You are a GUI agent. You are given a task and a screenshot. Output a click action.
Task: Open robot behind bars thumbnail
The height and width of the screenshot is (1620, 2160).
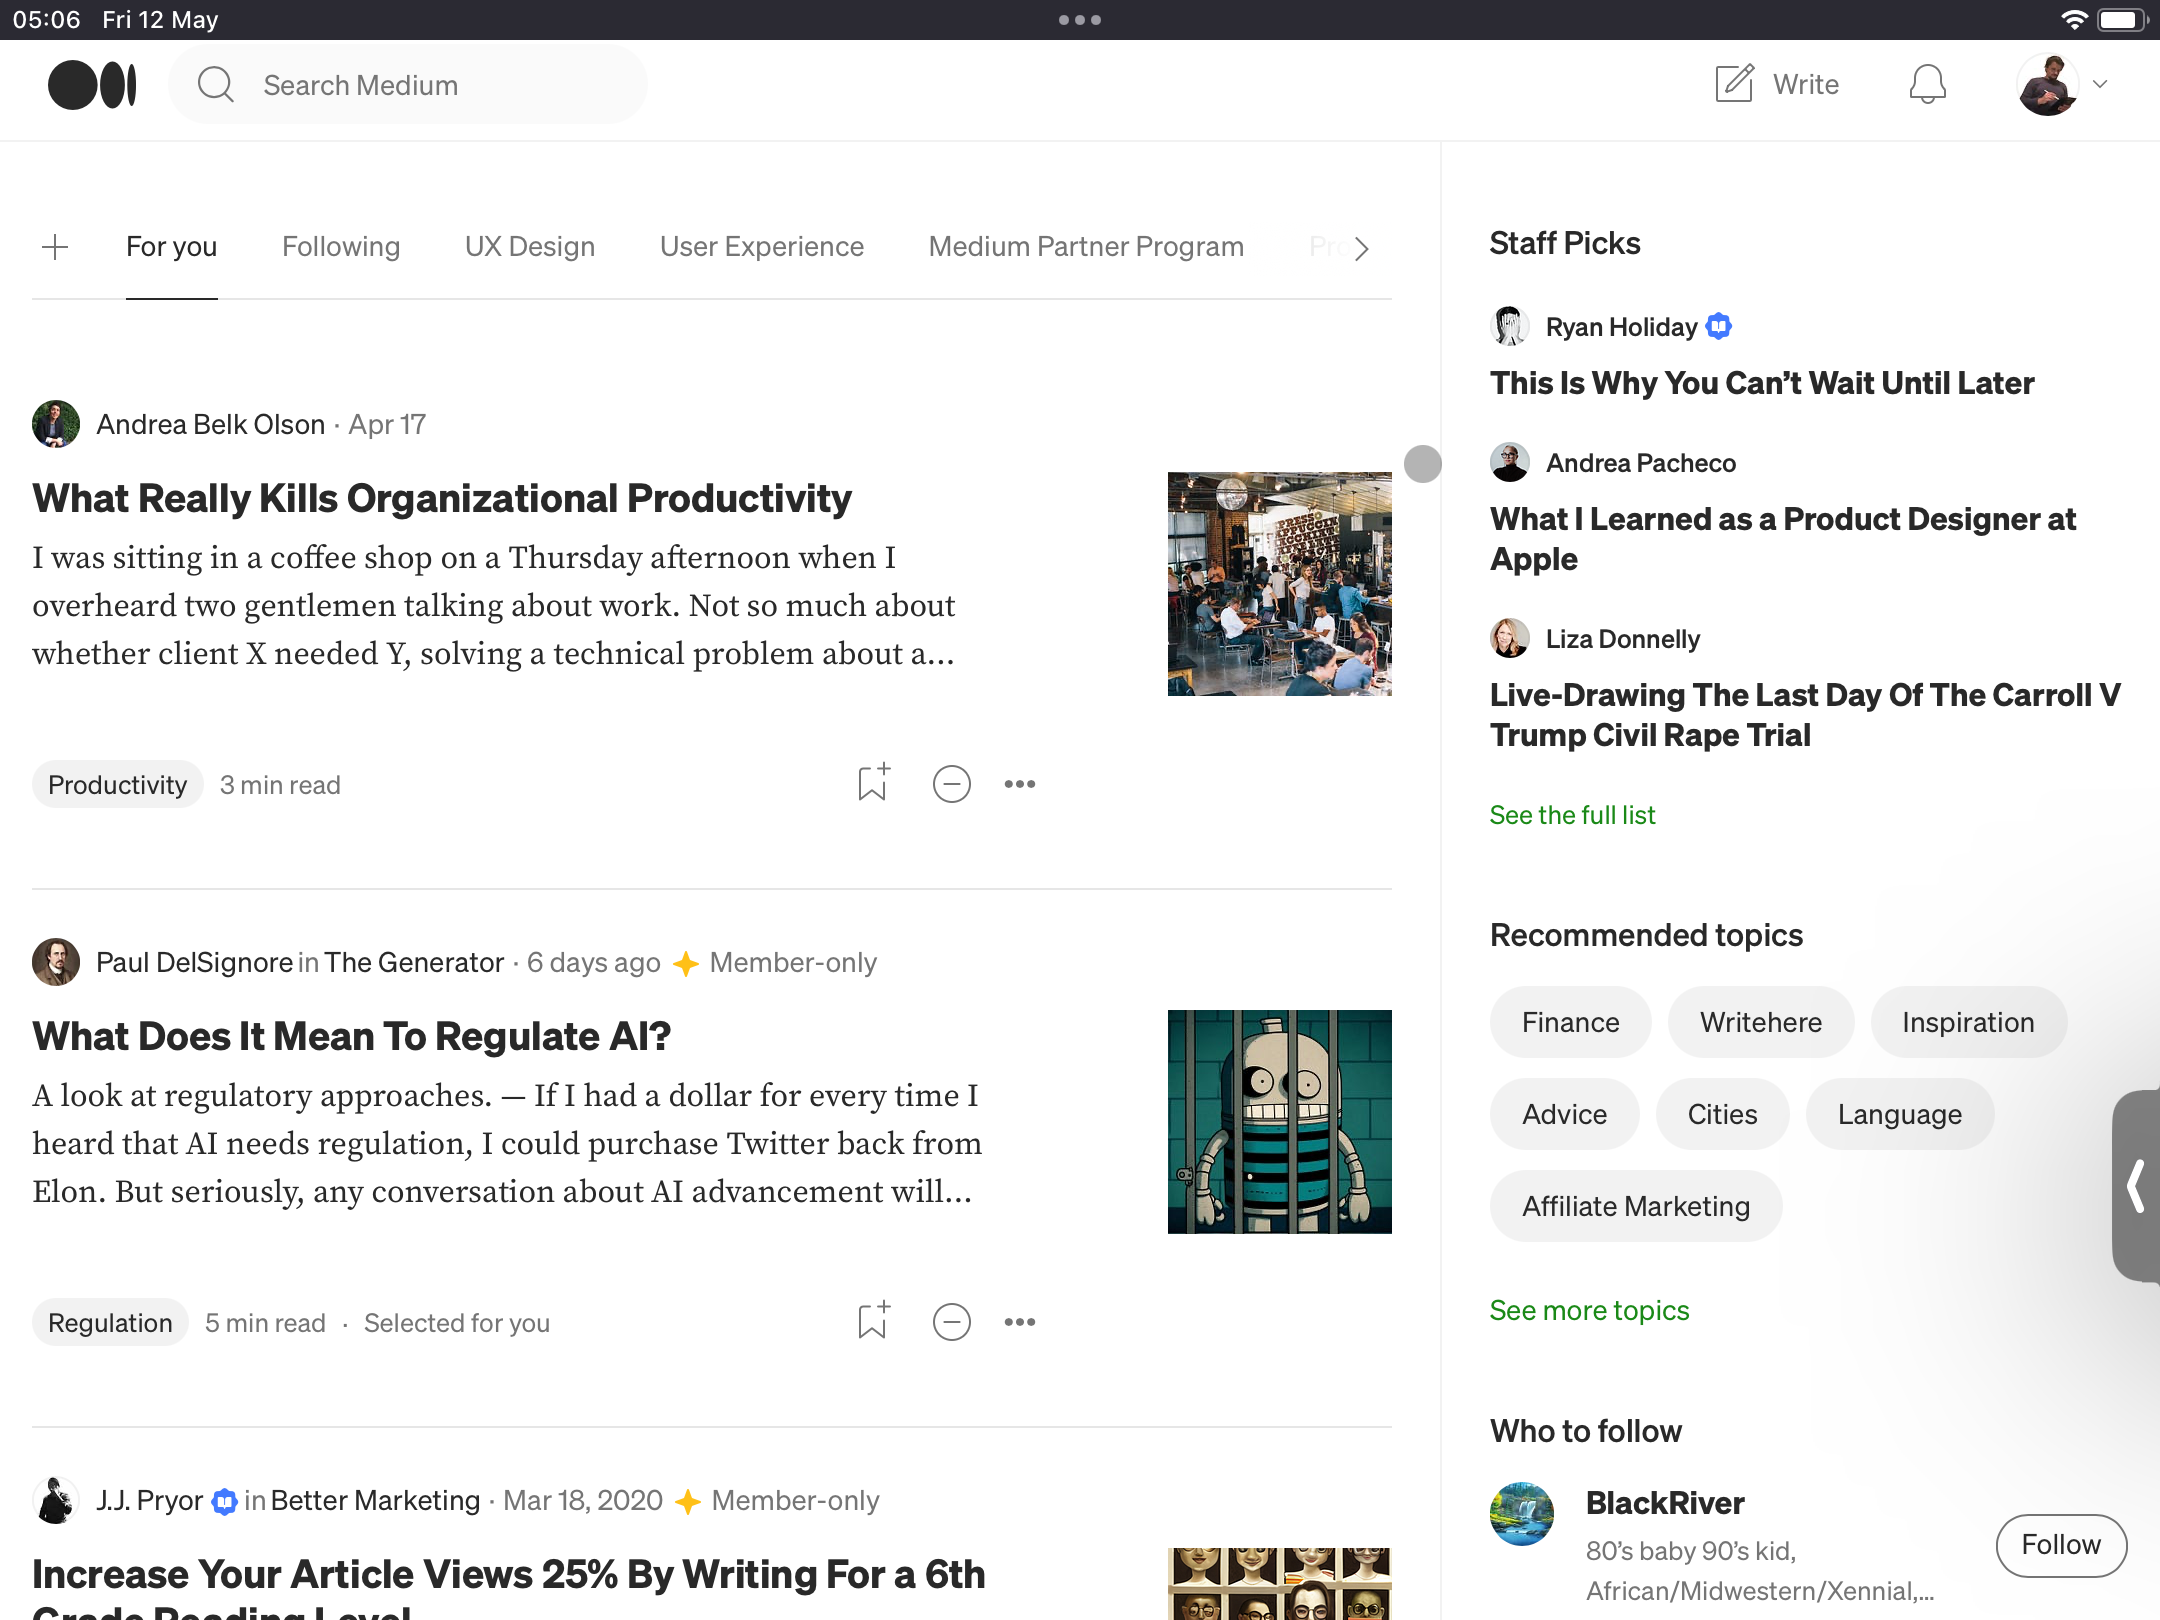[1280, 1122]
